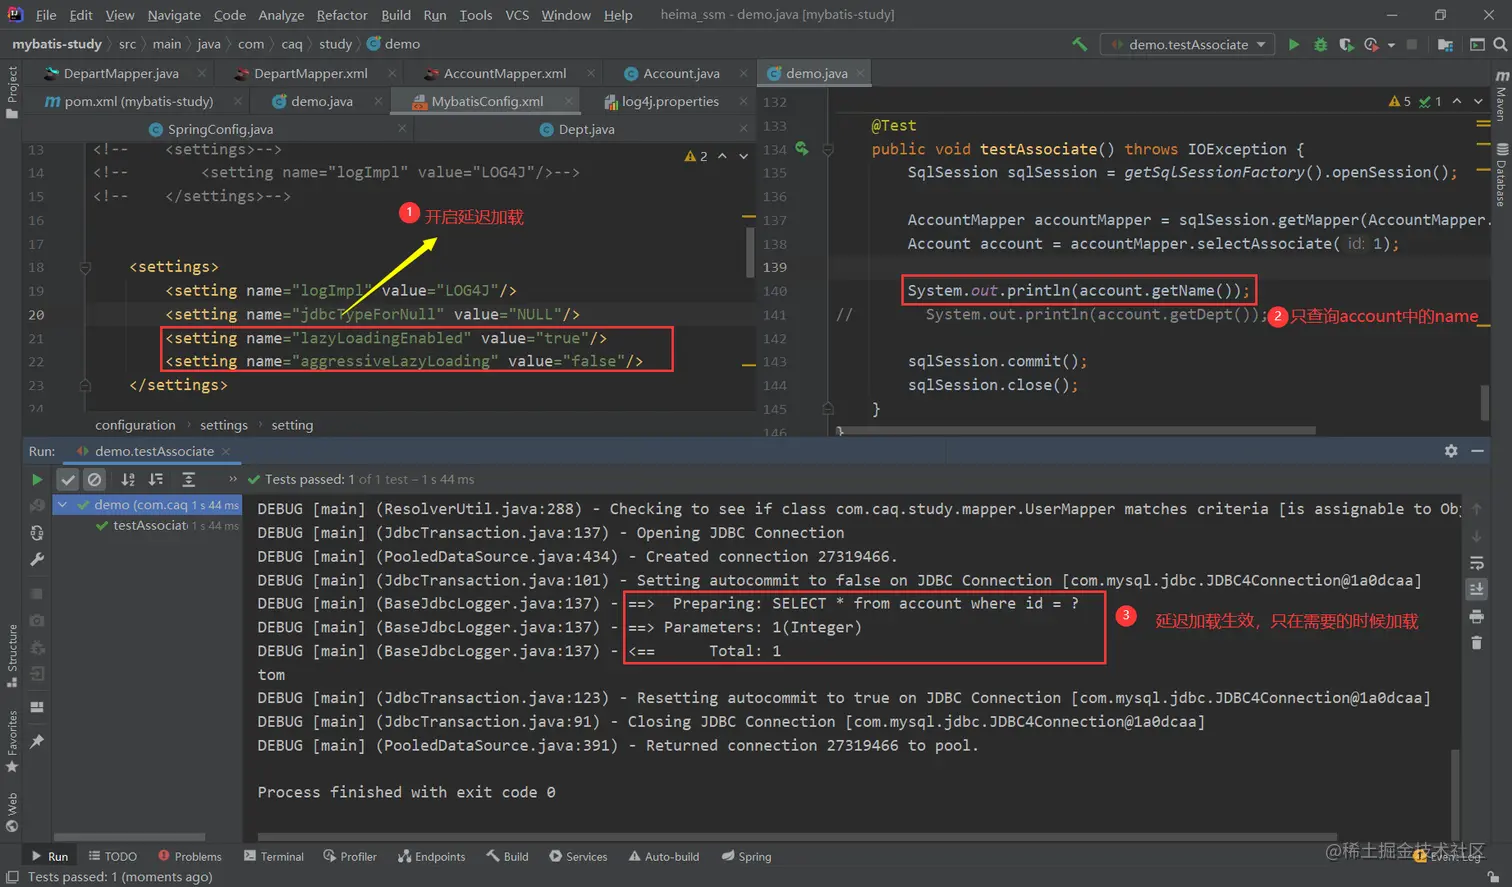The width and height of the screenshot is (1512, 887).
Task: Open the TODO tool window button
Action: click(112, 857)
